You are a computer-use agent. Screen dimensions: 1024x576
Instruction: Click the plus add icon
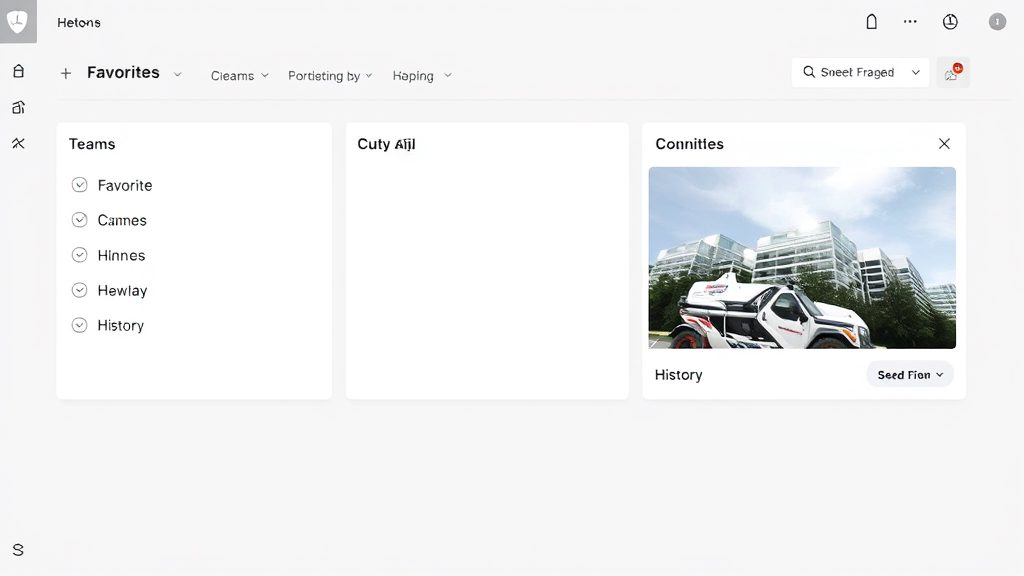pos(65,73)
